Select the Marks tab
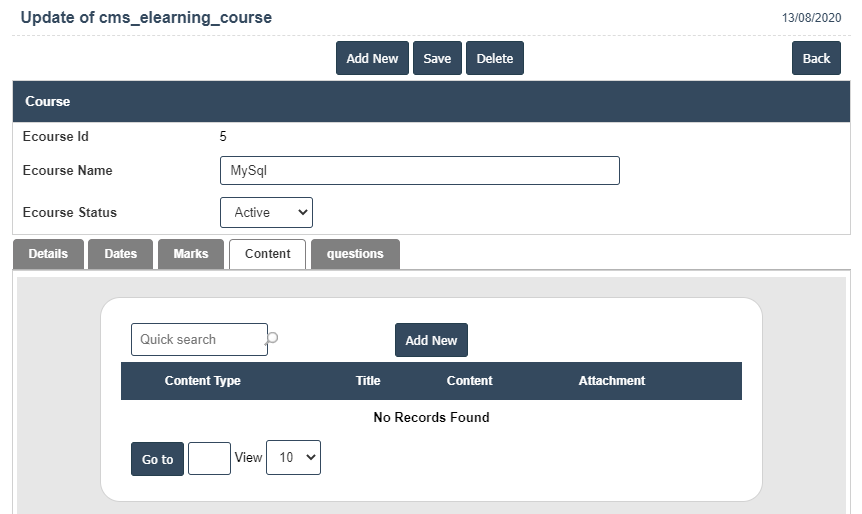The image size is (862, 514). point(191,254)
